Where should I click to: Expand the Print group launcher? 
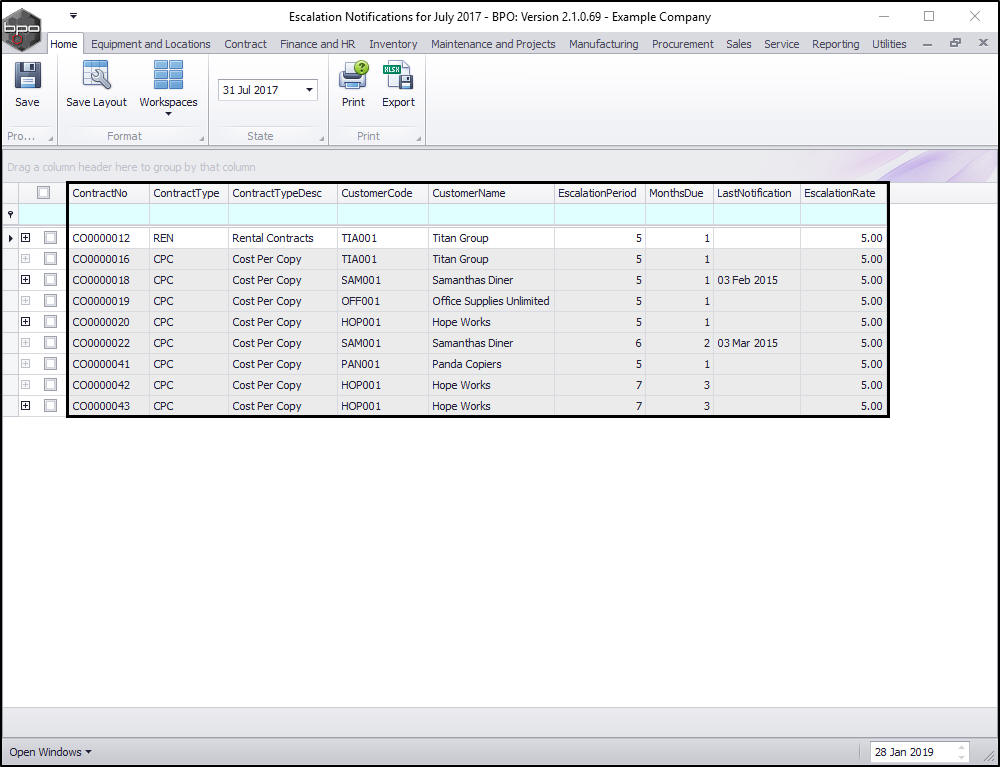418,138
